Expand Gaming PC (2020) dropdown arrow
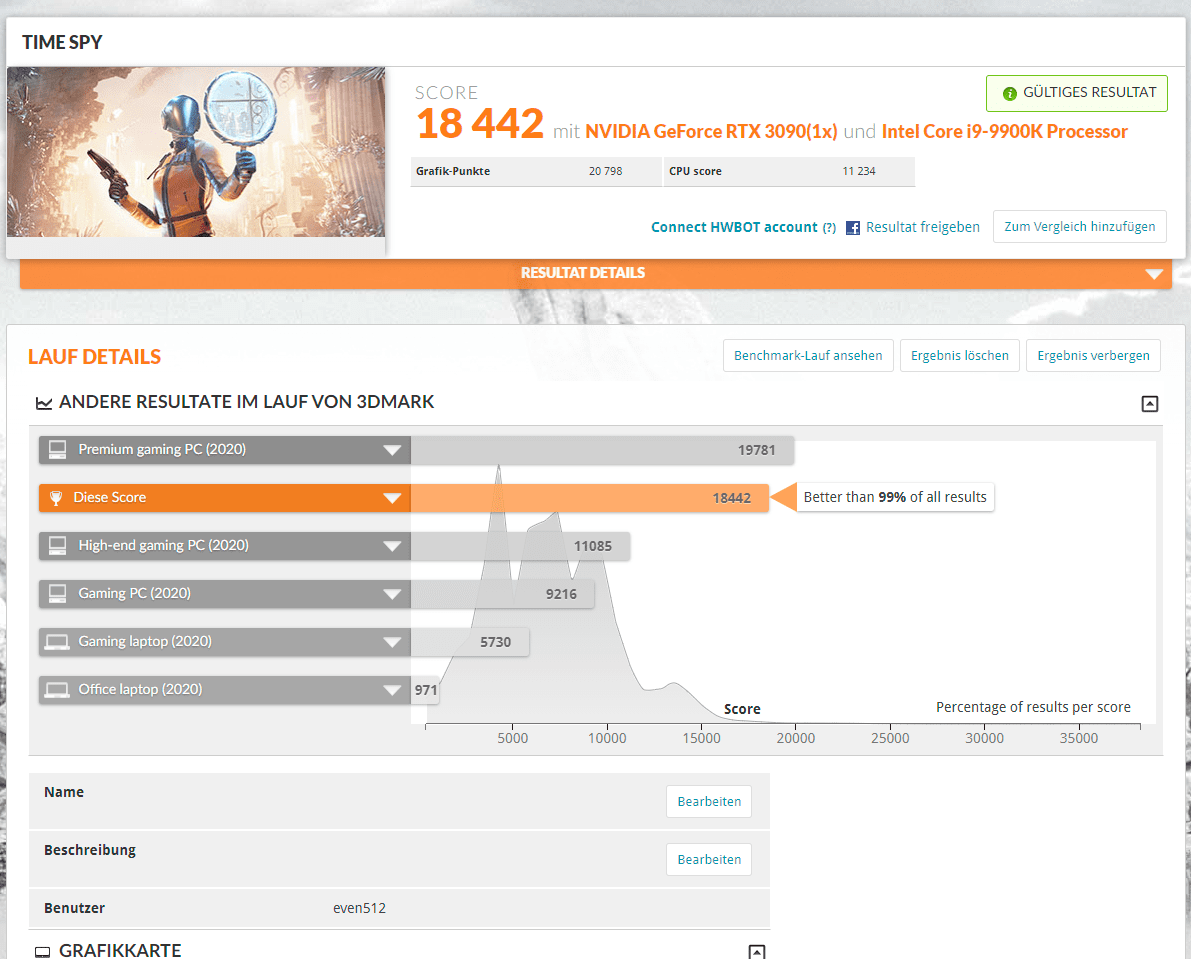Image resolution: width=1191 pixels, height=959 pixels. click(392, 594)
